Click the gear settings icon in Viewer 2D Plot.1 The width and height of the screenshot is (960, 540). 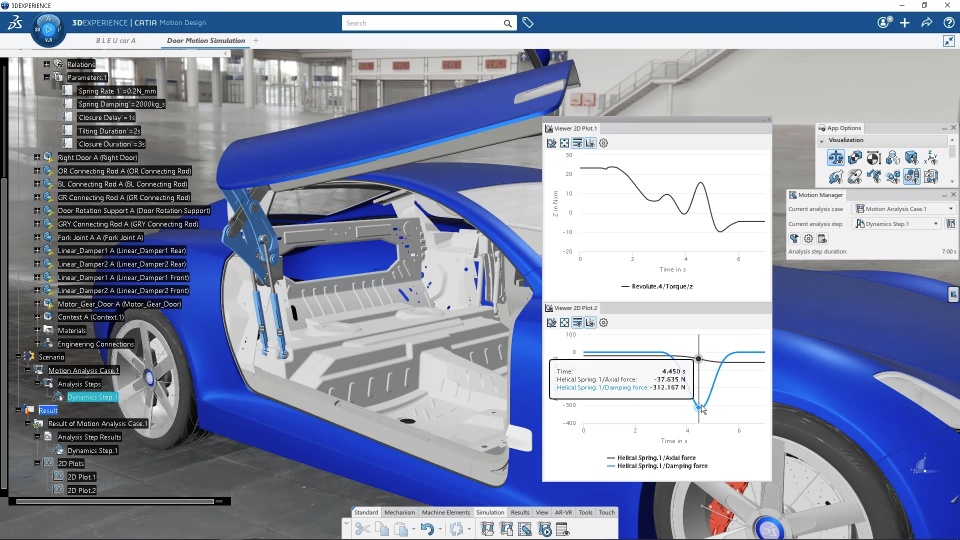(x=604, y=143)
